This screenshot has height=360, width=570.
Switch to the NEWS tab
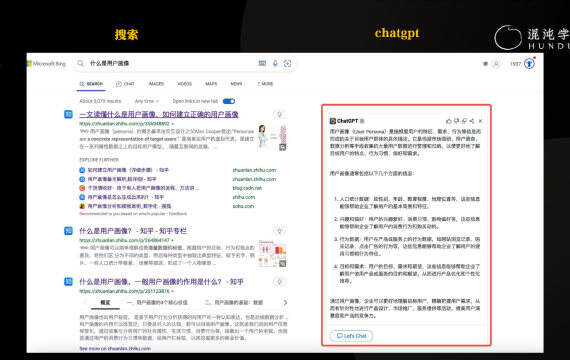pyautogui.click(x=236, y=84)
